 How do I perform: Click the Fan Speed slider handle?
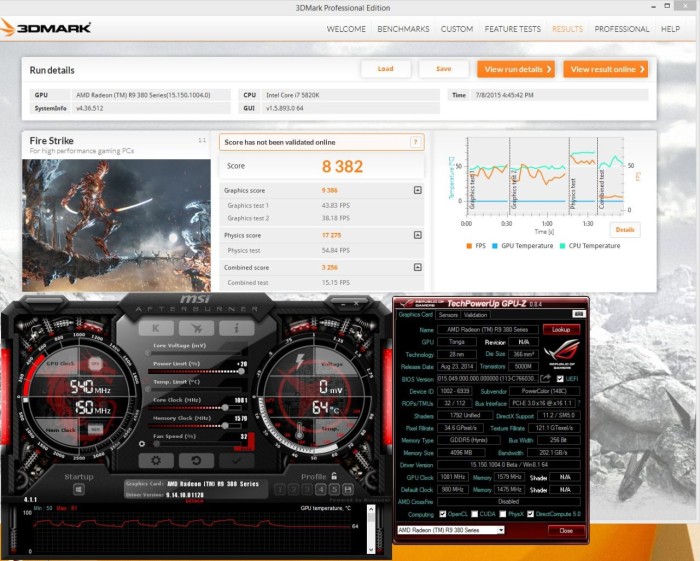(x=156, y=444)
